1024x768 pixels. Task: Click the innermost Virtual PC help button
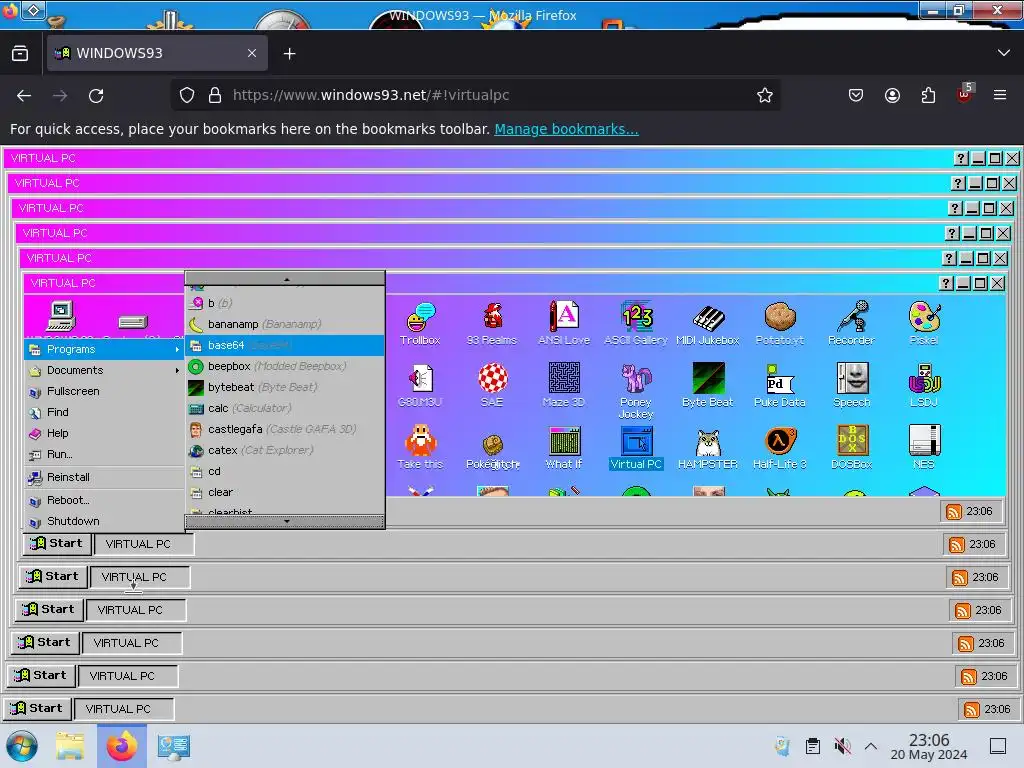[x=946, y=283]
